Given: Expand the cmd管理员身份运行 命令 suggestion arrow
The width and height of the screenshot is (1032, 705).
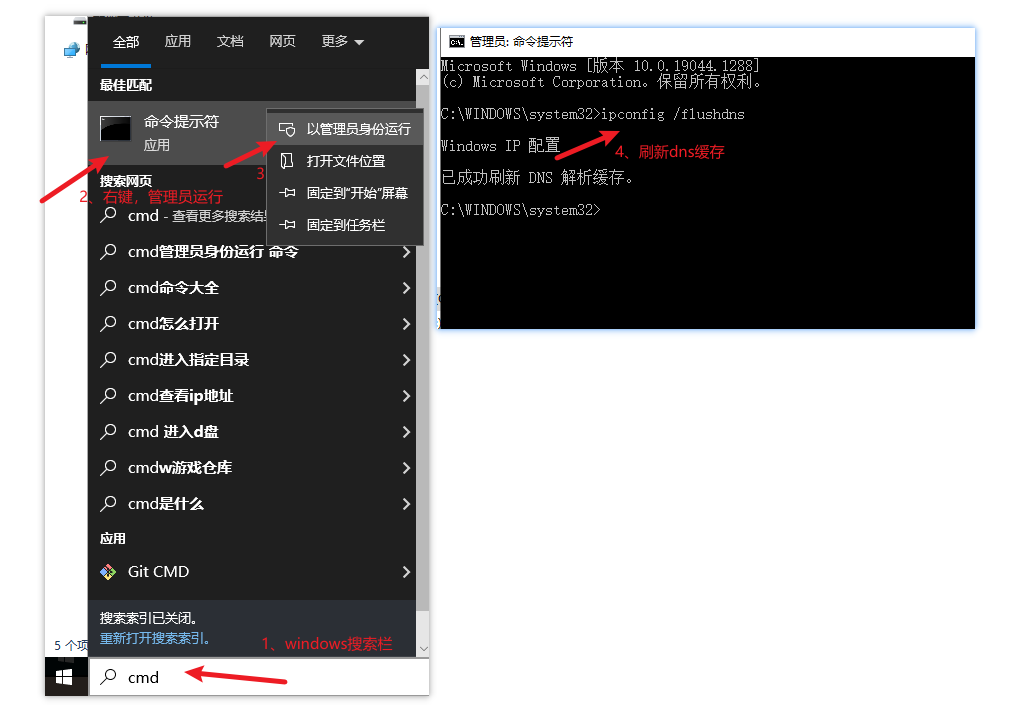Looking at the screenshot, I should click(x=406, y=252).
